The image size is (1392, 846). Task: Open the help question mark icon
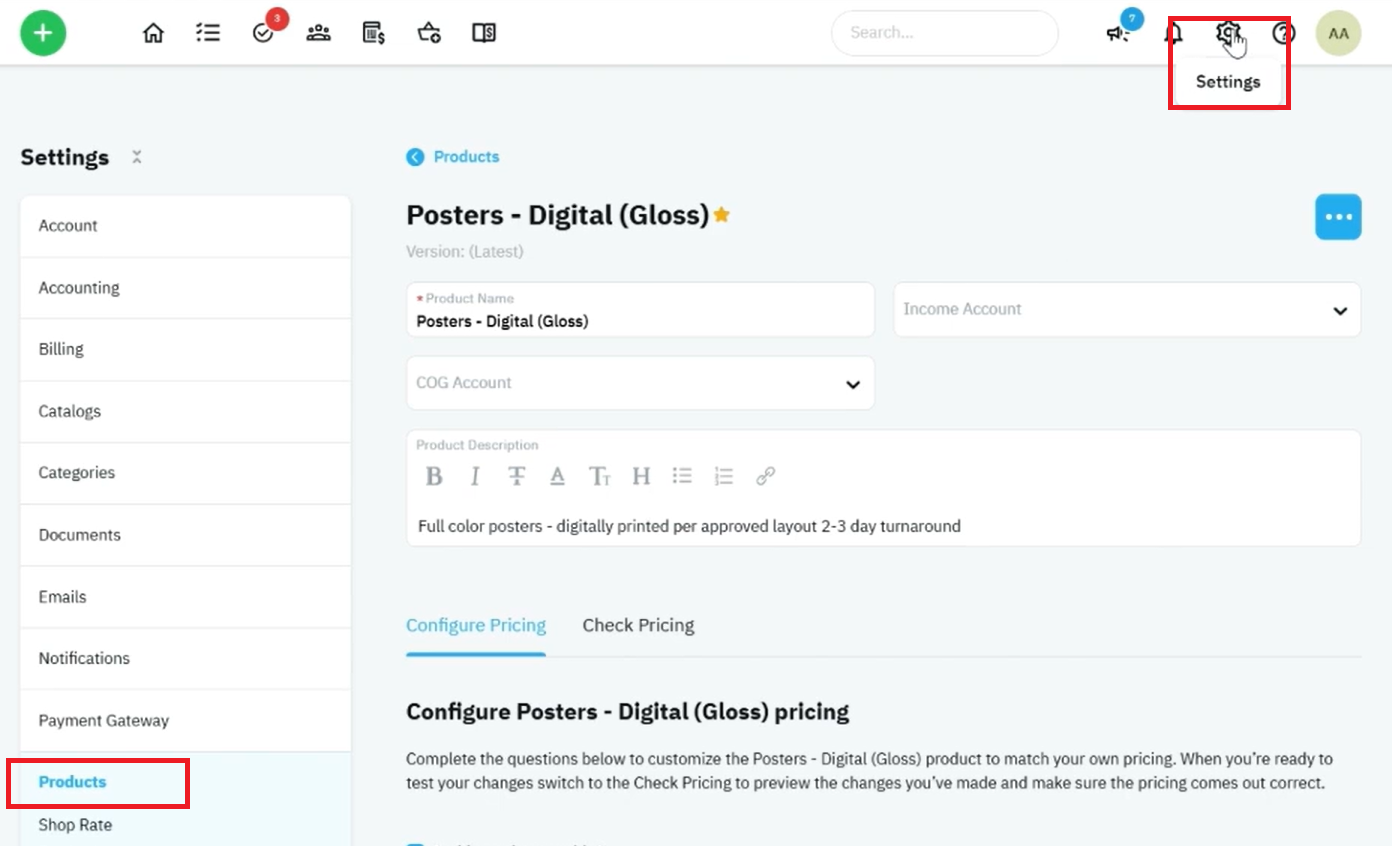[1283, 34]
